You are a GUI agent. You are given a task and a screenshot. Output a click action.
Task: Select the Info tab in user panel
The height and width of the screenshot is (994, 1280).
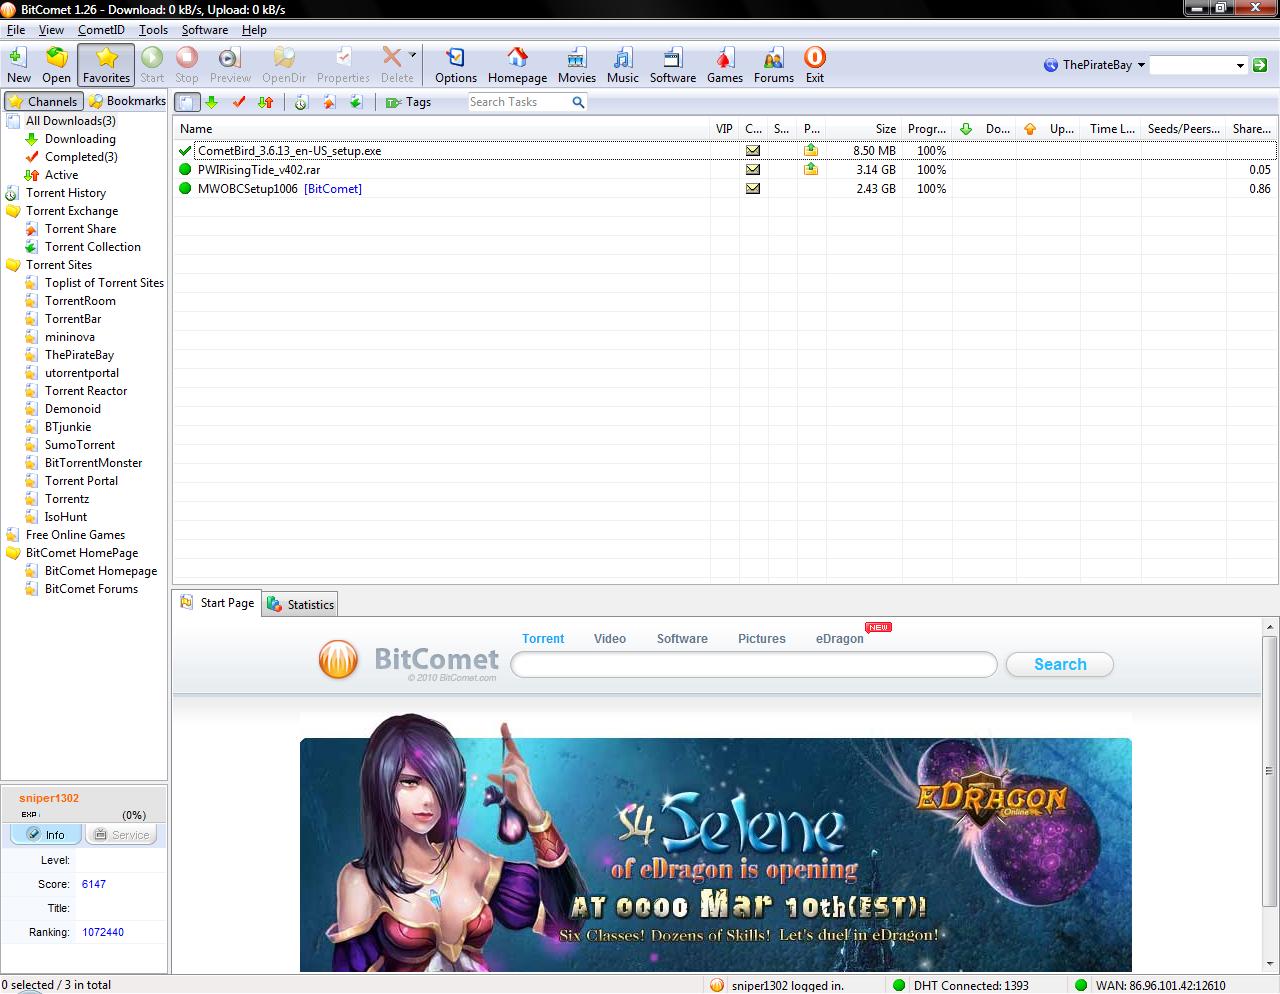click(x=46, y=834)
